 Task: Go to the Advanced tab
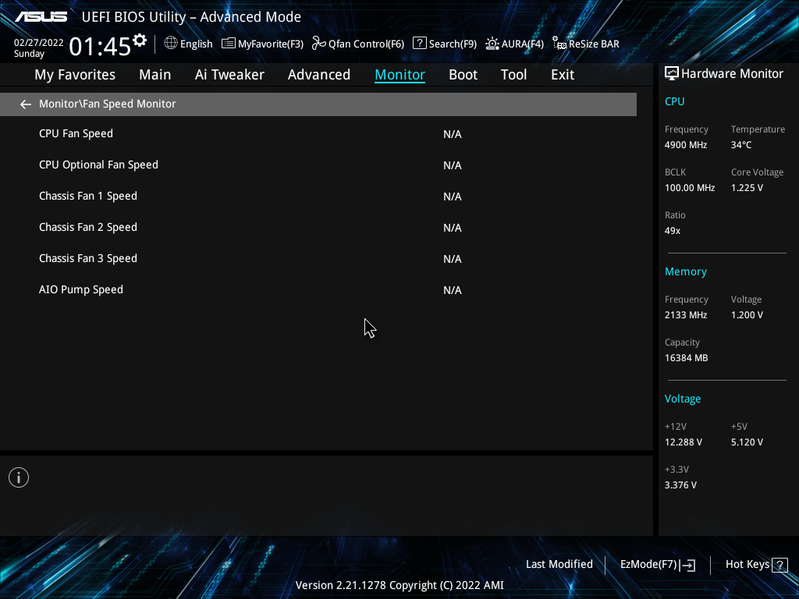(x=319, y=75)
